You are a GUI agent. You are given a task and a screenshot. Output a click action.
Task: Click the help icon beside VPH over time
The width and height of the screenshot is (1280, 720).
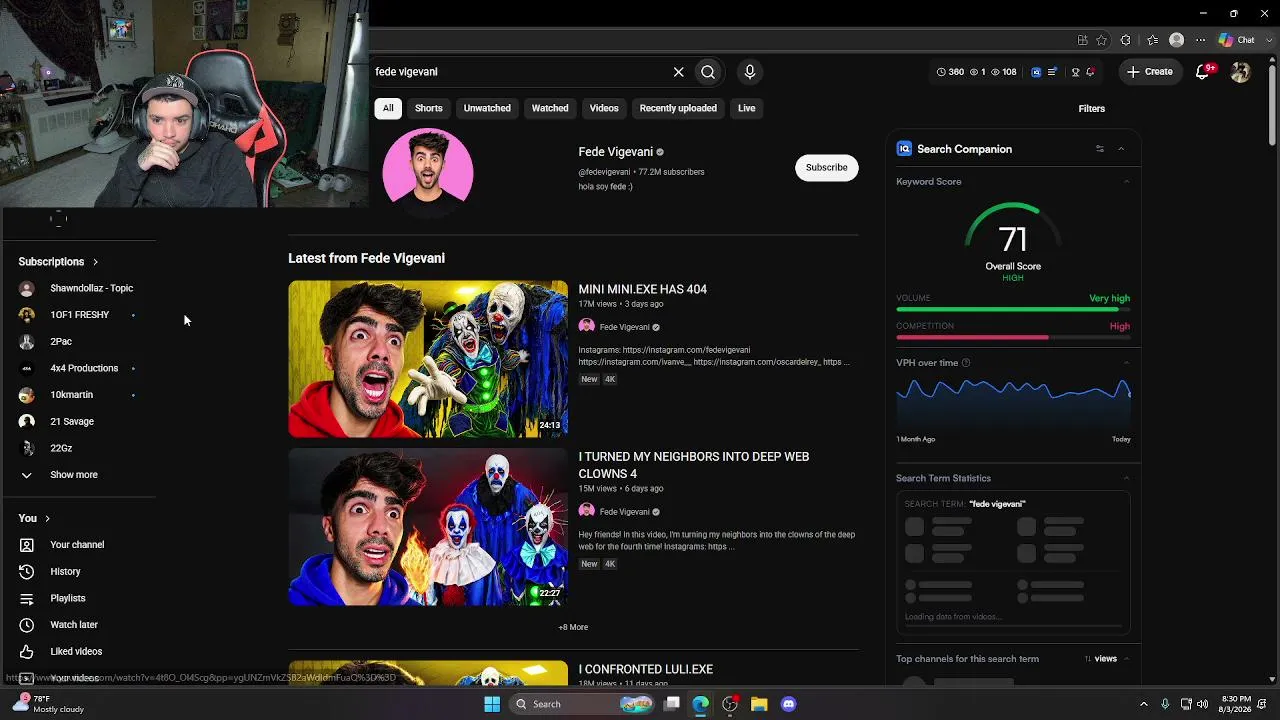click(965, 363)
